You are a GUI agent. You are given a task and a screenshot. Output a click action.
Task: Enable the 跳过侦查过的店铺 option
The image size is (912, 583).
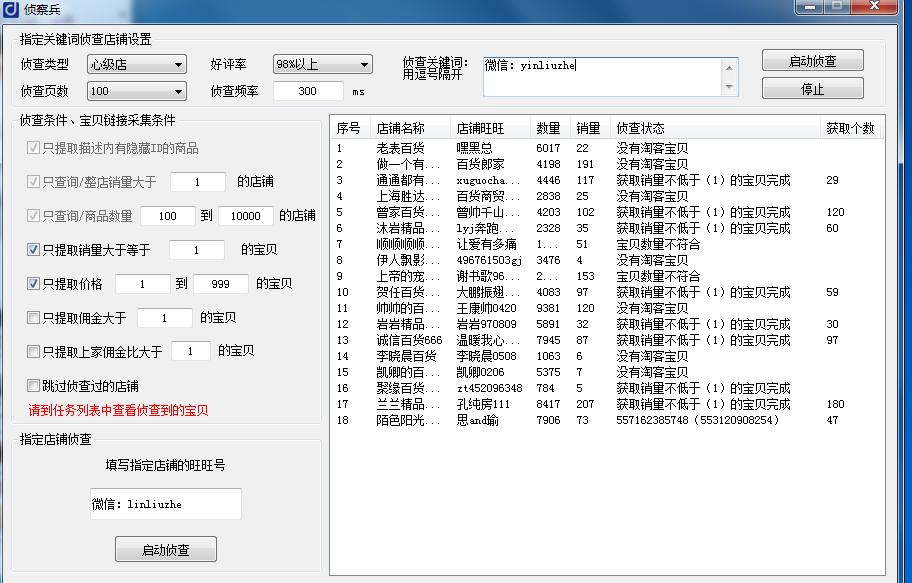[x=34, y=386]
